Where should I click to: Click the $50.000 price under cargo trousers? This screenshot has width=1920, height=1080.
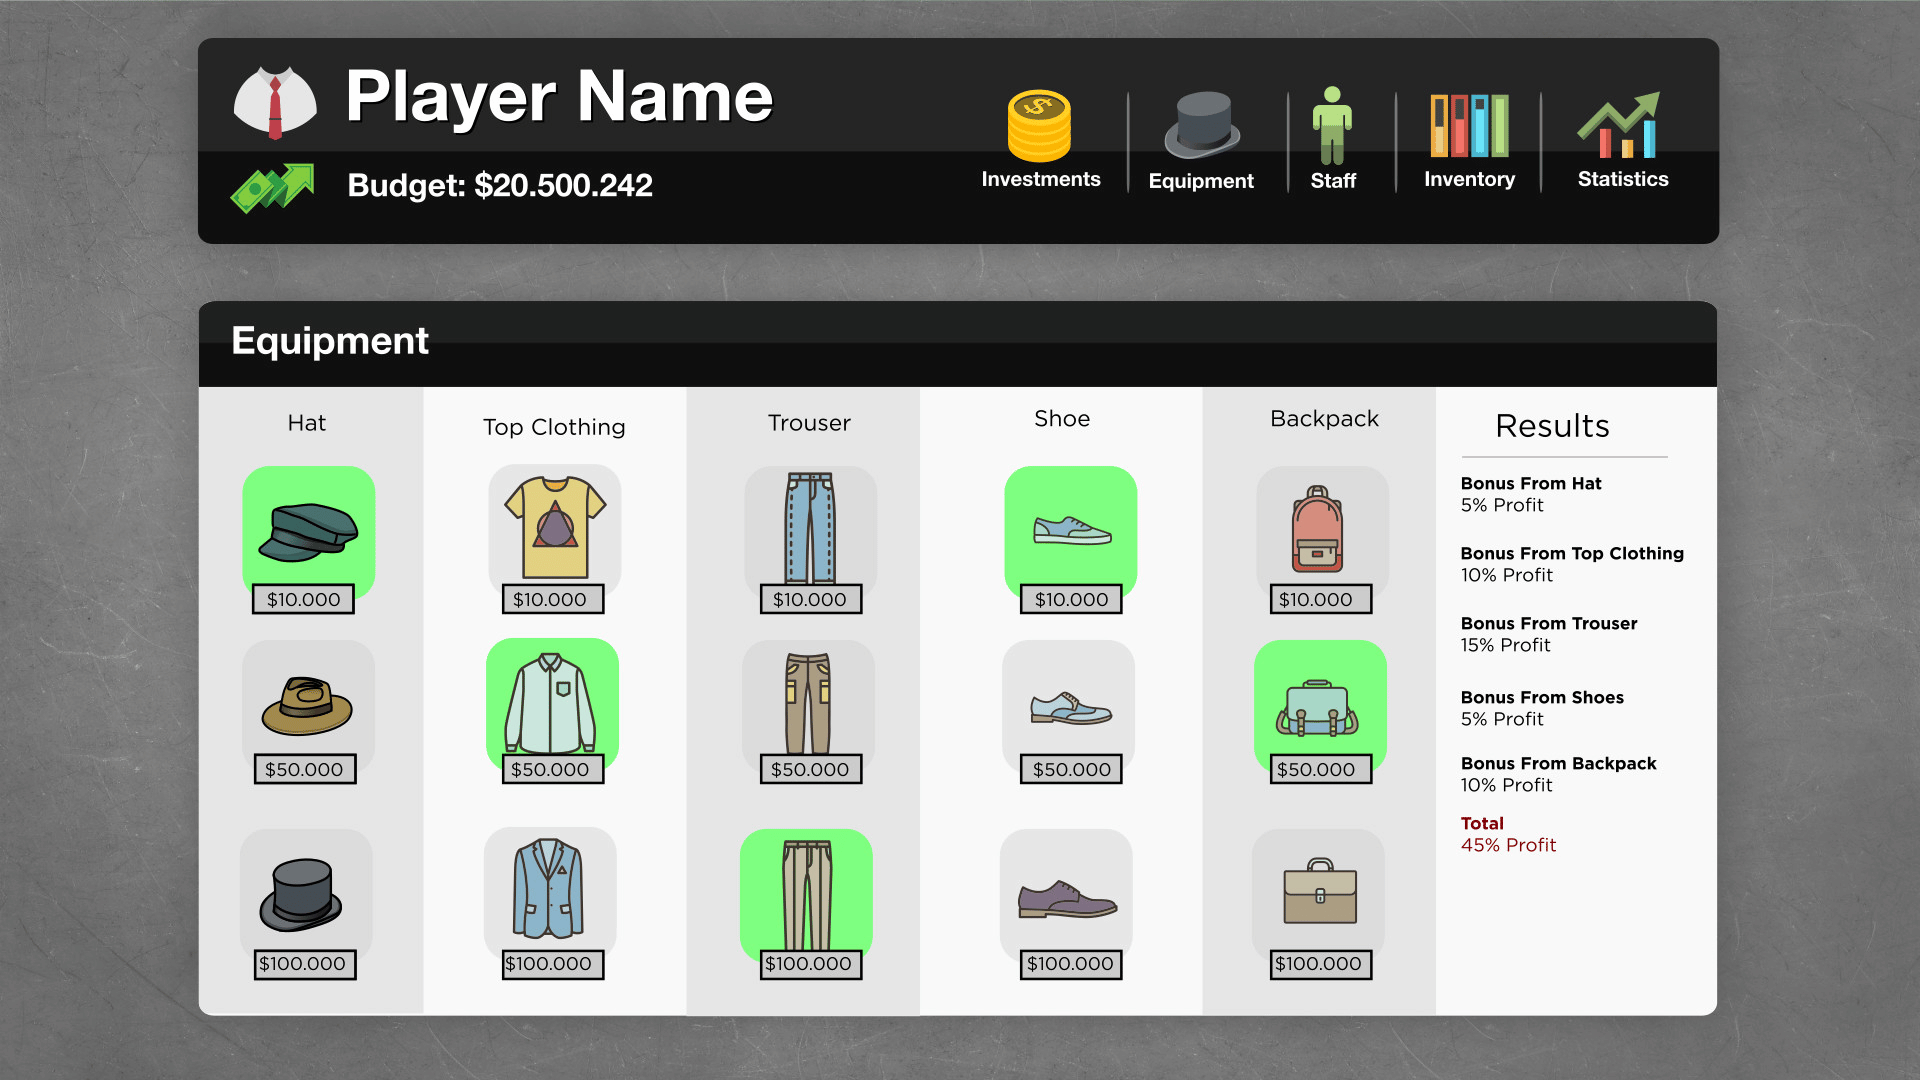click(809, 770)
